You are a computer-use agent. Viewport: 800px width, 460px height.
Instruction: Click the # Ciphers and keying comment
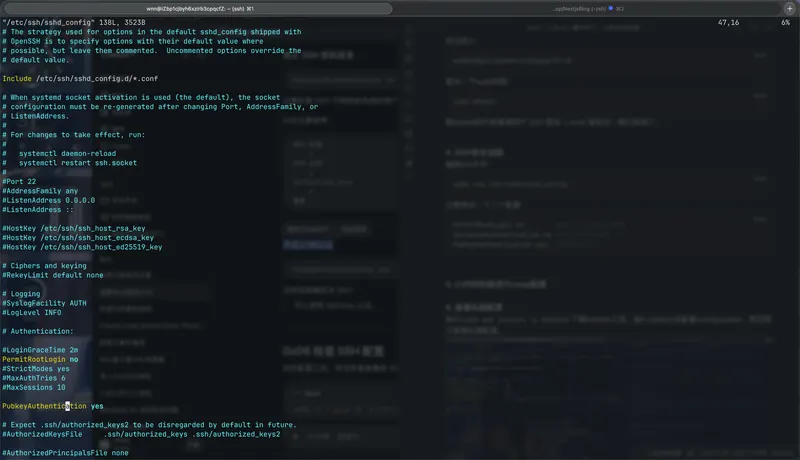click(44, 266)
